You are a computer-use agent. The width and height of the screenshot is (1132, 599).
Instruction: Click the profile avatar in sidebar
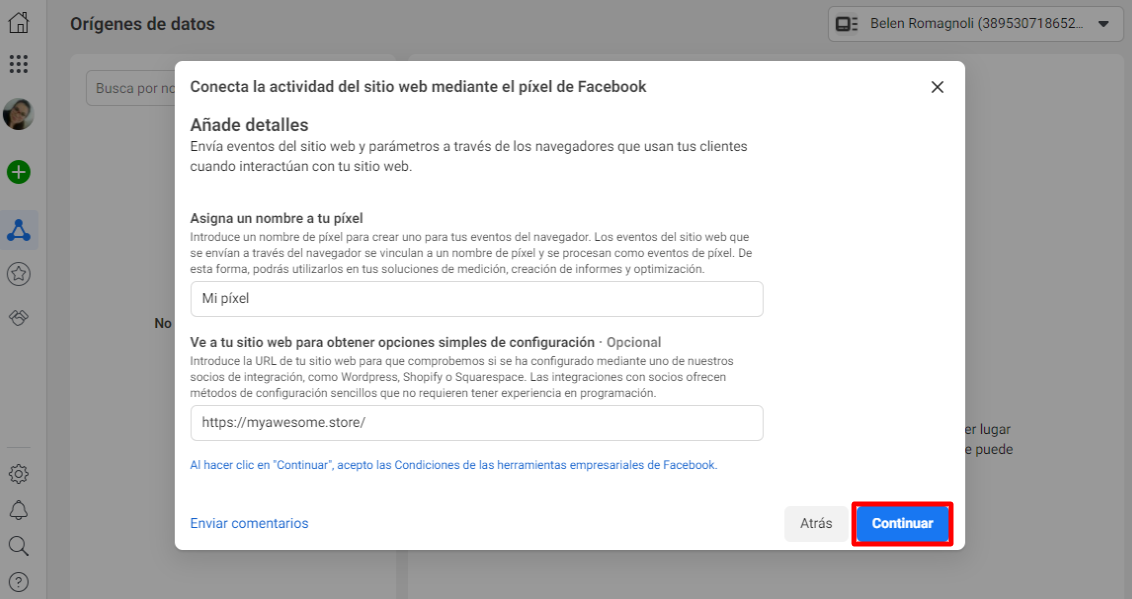(19, 114)
